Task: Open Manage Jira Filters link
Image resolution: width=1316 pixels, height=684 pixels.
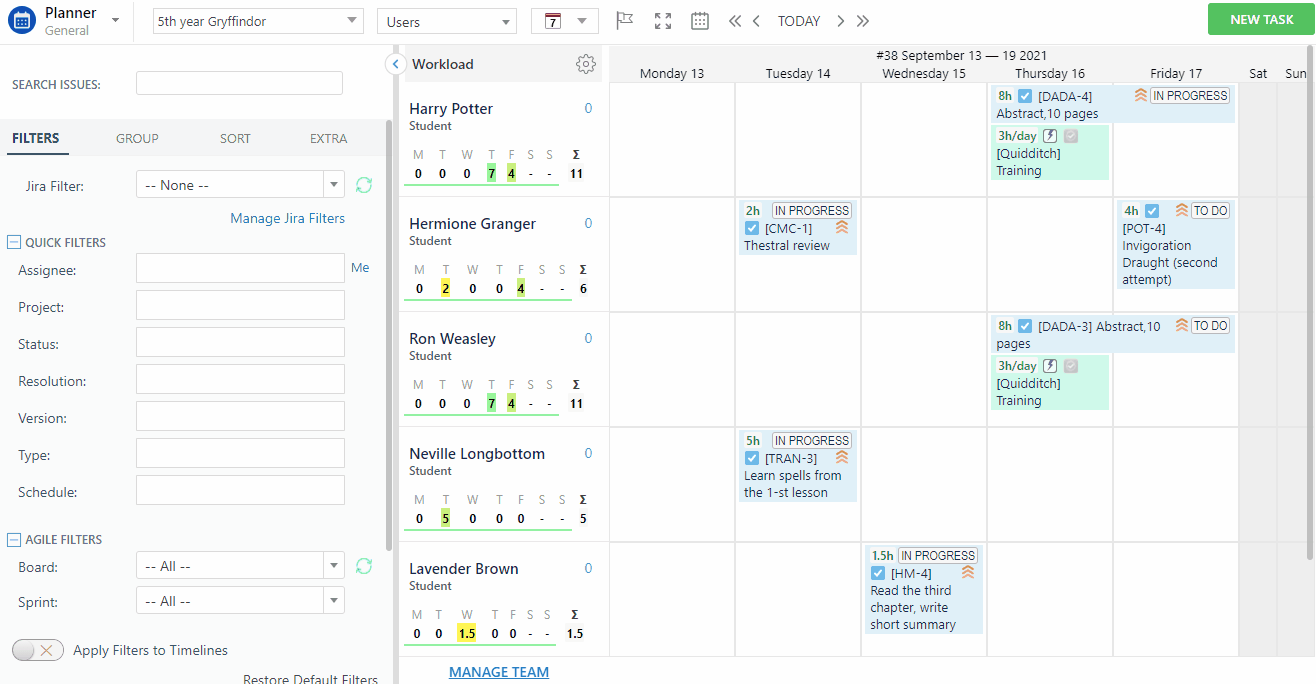Action: pyautogui.click(x=288, y=218)
